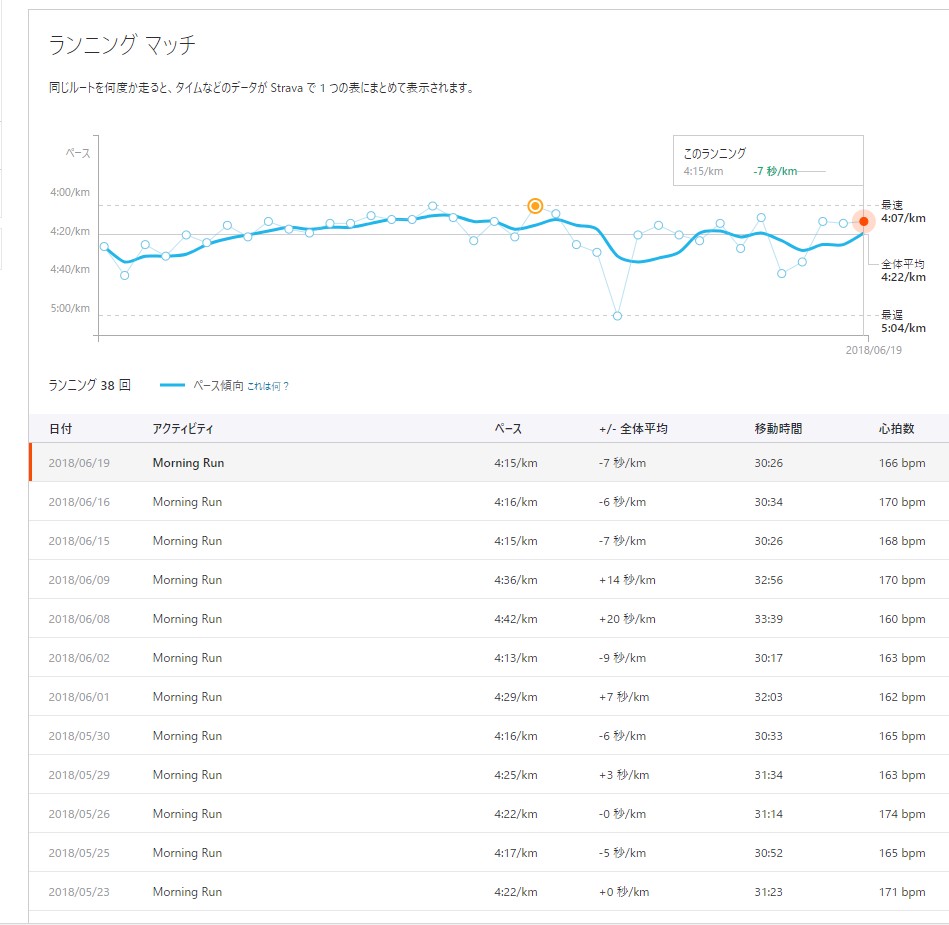Click the orange highlighted data point on chart

tap(535, 206)
